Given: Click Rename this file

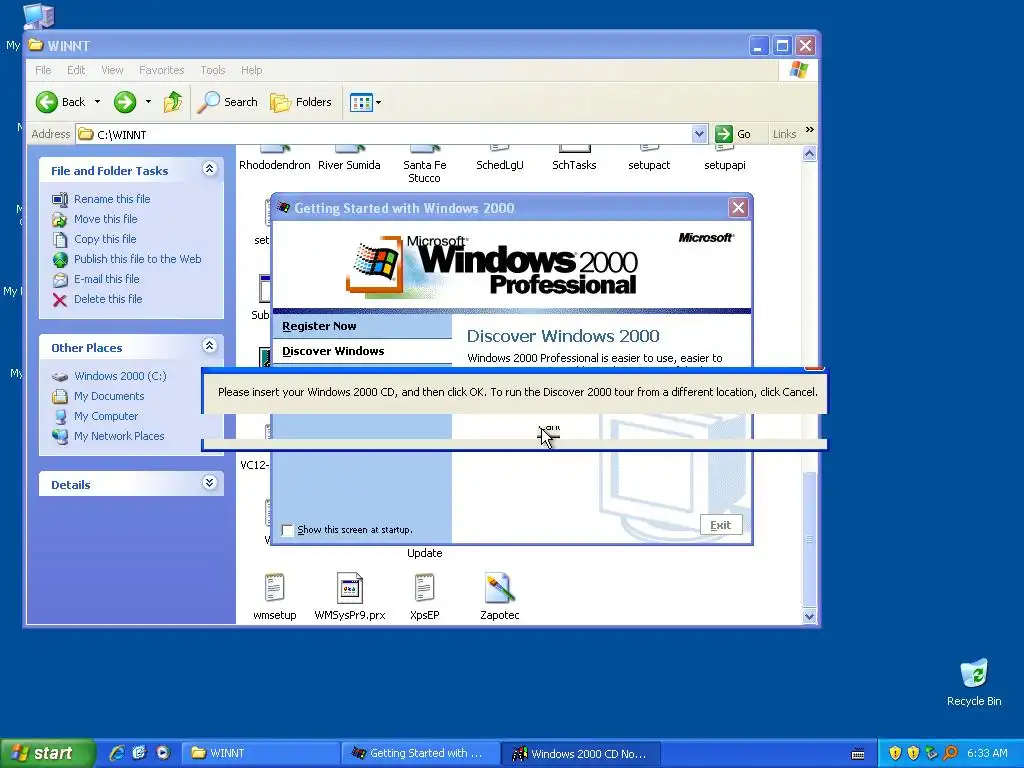Looking at the screenshot, I should [112, 199].
